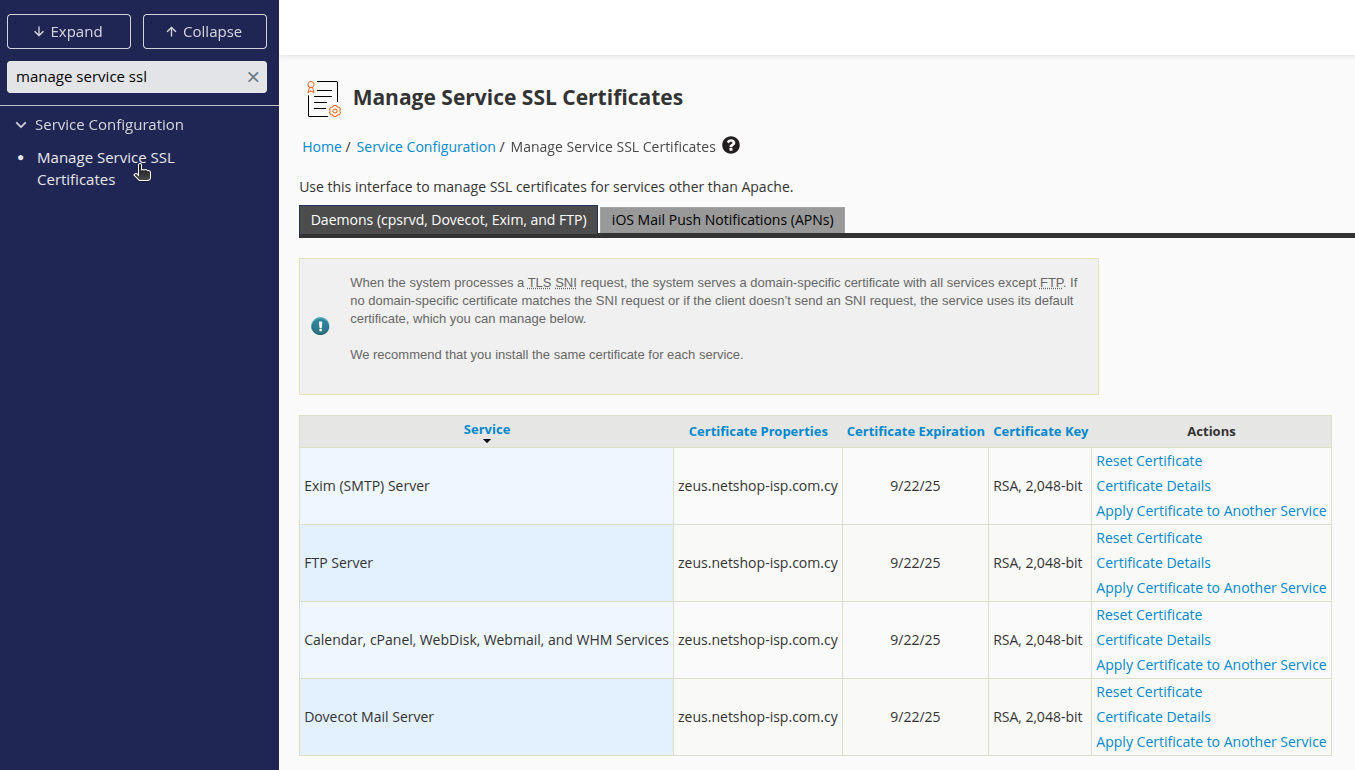
Task: Click zeus.netshop-isp.com.cy in Exim row
Action: point(758,486)
